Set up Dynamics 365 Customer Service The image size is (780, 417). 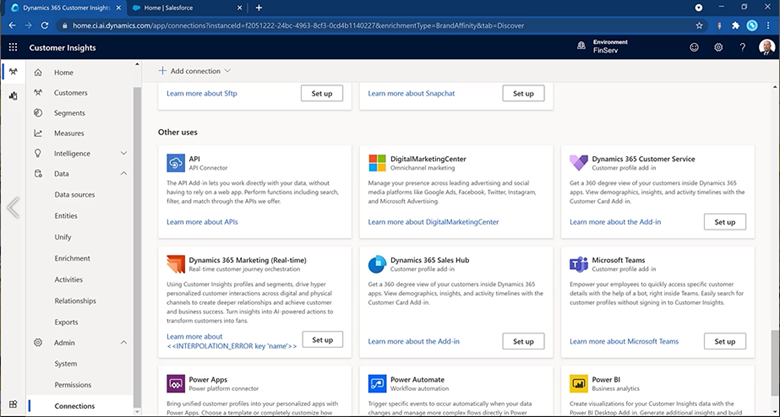(725, 222)
